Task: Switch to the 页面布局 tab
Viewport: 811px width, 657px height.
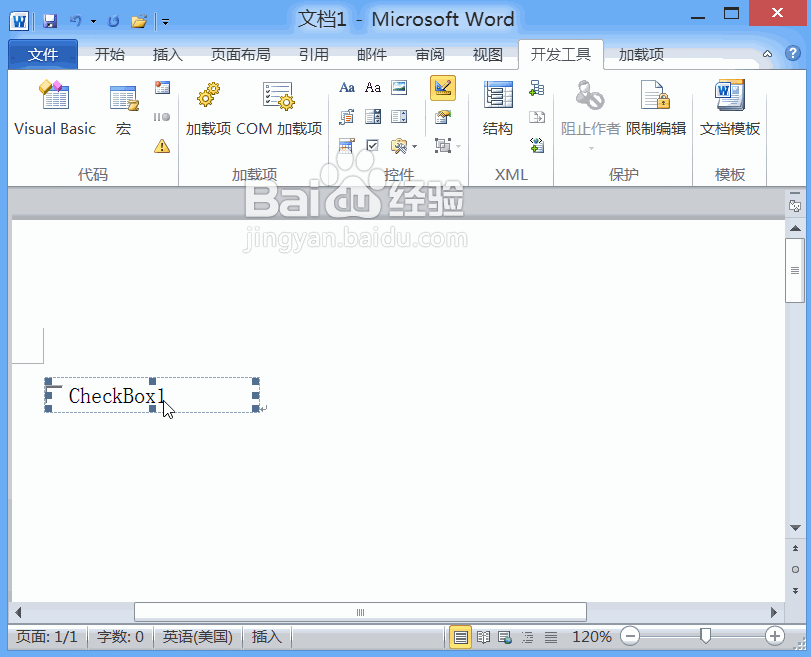Action: 241,54
